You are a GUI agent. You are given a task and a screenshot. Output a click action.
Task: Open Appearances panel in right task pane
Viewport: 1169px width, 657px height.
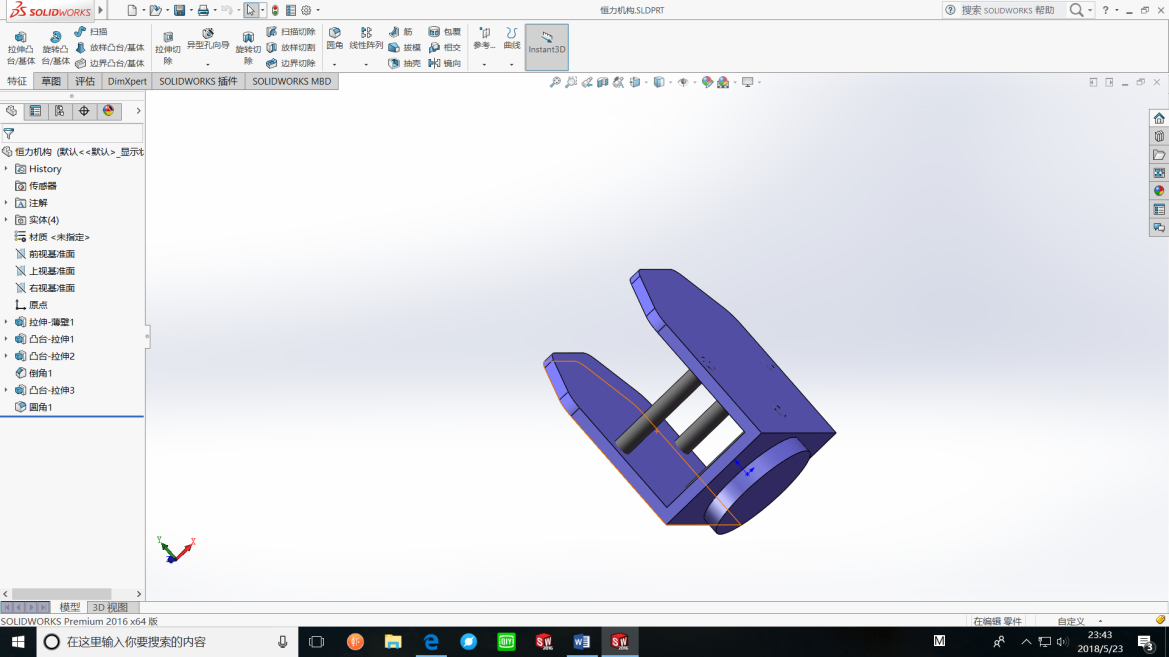click(1159, 191)
